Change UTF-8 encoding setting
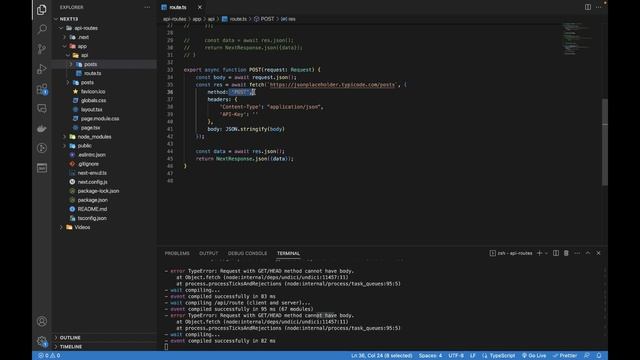 click(x=456, y=356)
